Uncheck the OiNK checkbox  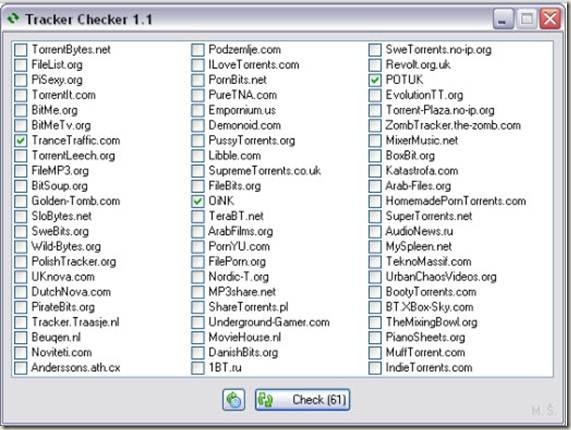198,201
